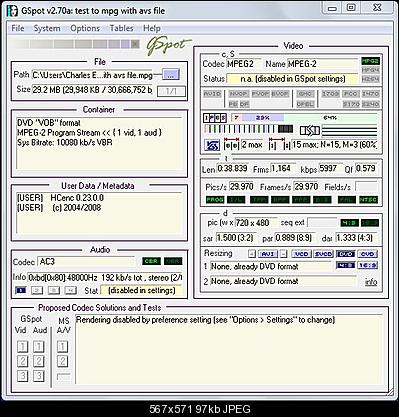Click the 720 x 480 picture size

[x=256, y=223]
